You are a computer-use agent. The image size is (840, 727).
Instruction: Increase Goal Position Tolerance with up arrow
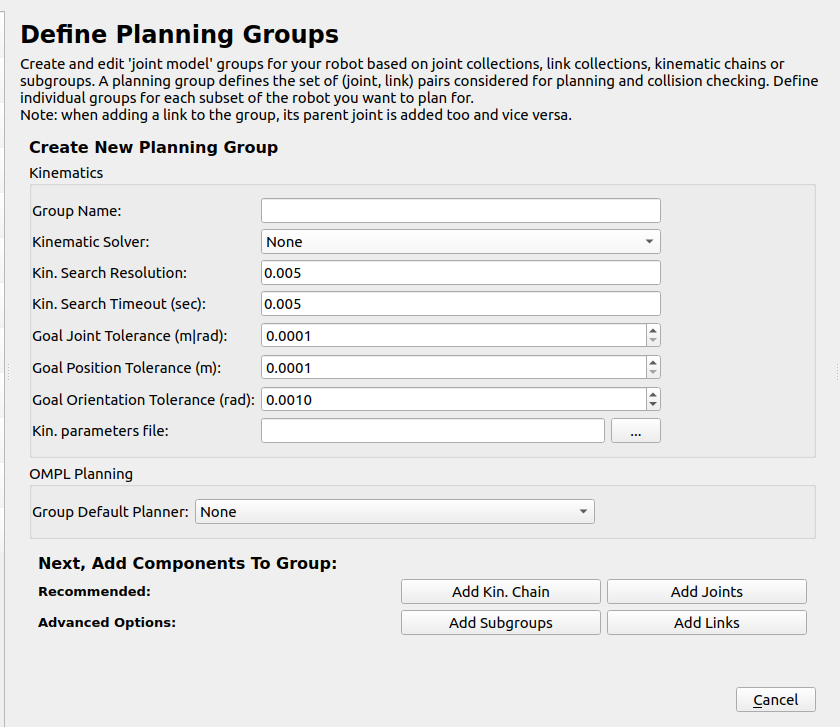[653, 362]
